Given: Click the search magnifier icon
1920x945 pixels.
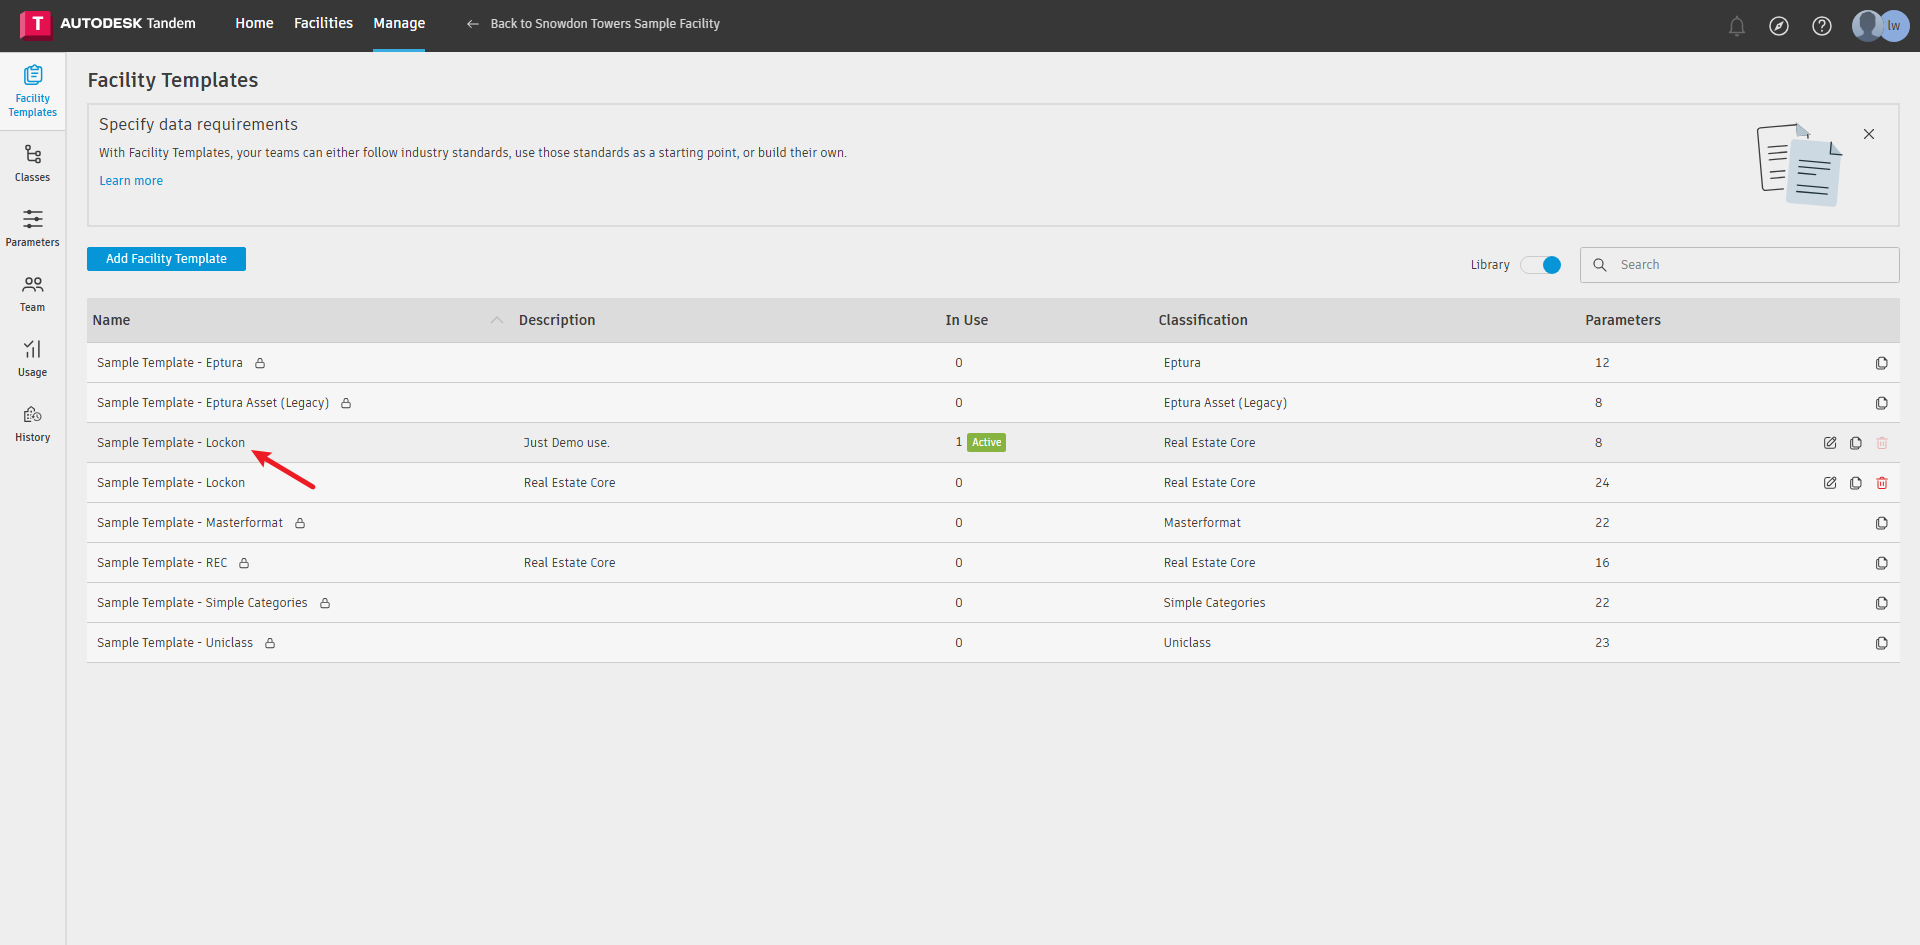Looking at the screenshot, I should (1600, 265).
